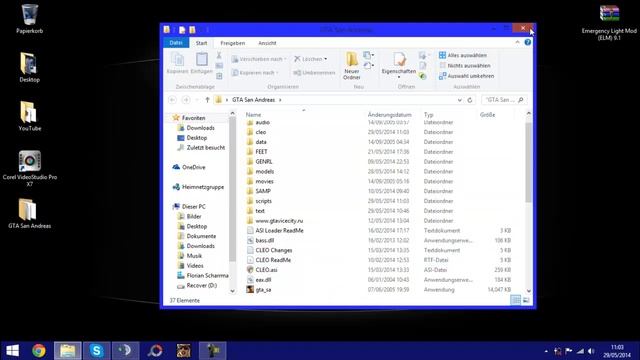Select the cleo folder
The image size is (640, 360).
260,132
